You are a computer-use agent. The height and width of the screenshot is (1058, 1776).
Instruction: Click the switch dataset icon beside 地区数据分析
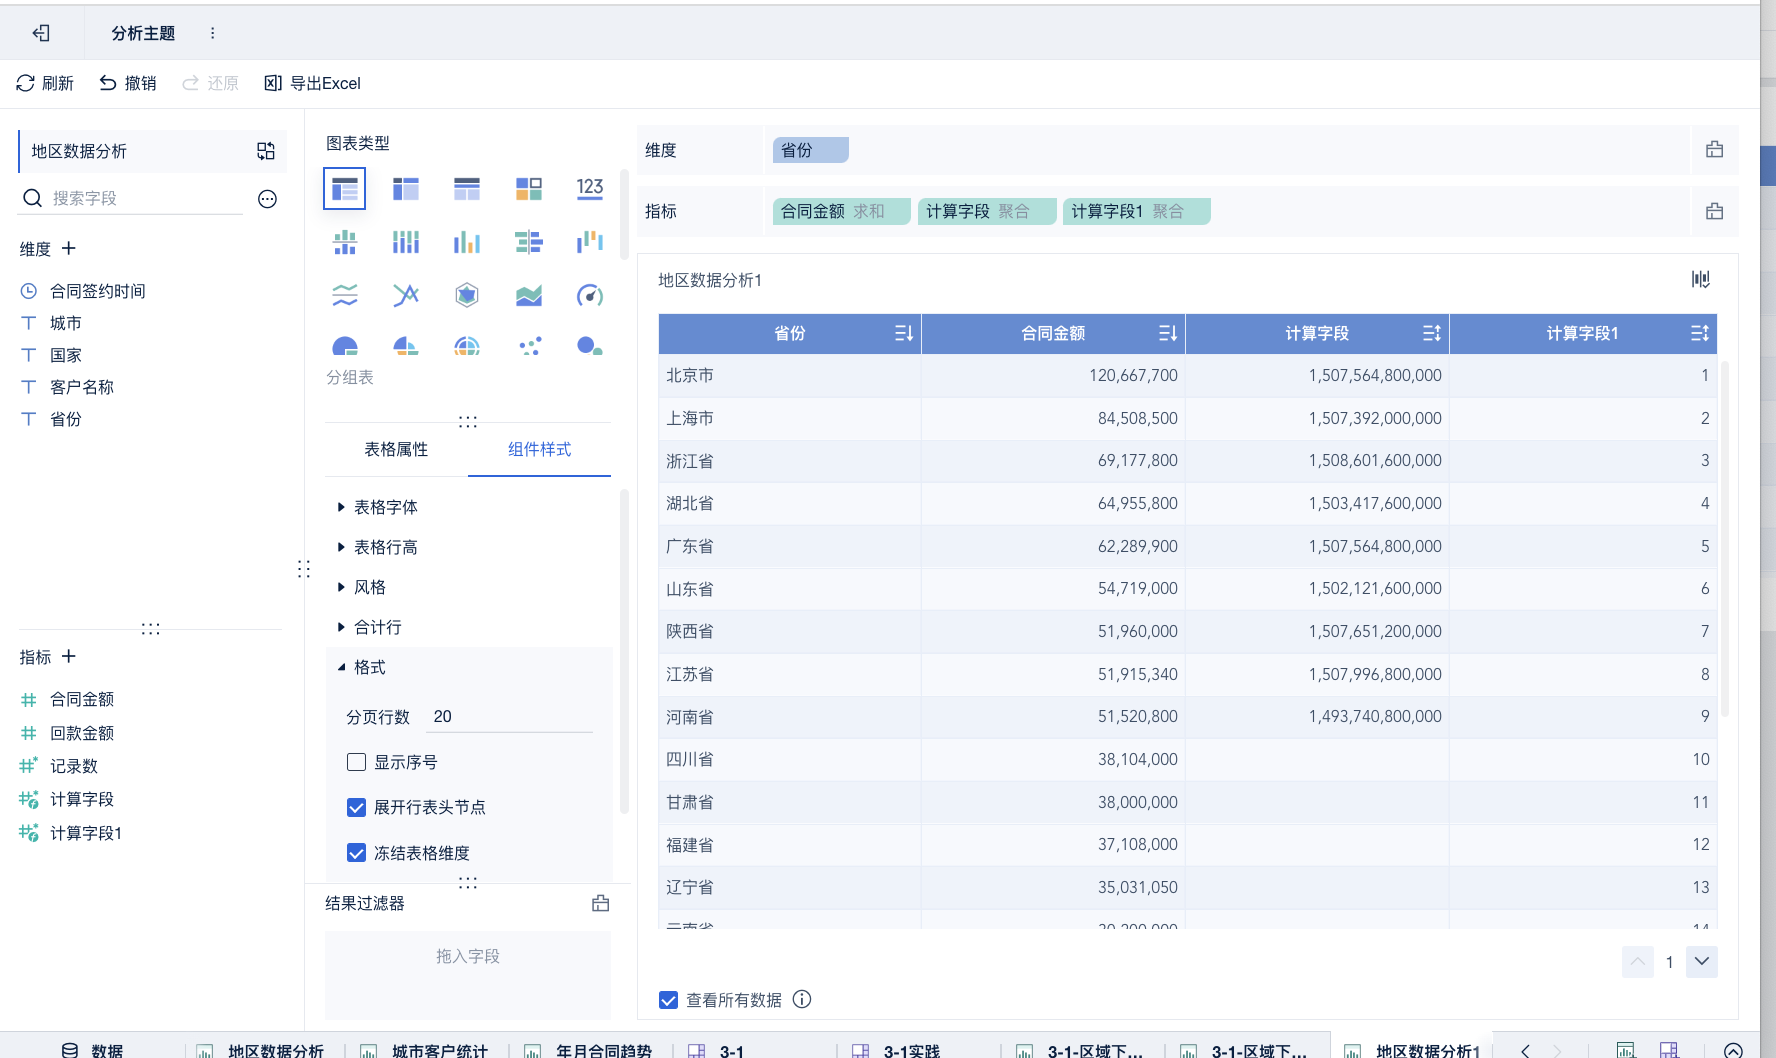point(265,151)
